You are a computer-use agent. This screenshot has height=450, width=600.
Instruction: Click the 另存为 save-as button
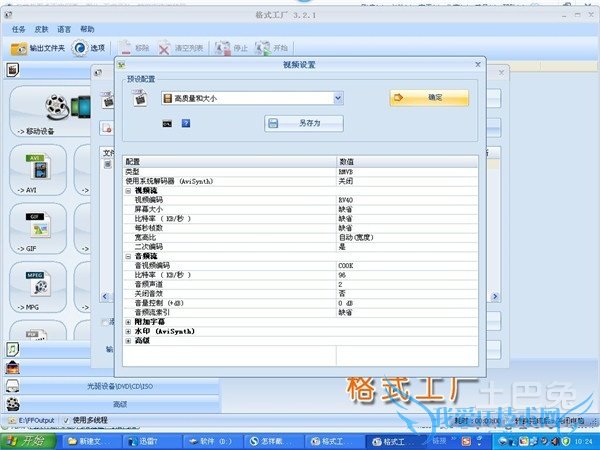pyautogui.click(x=304, y=123)
